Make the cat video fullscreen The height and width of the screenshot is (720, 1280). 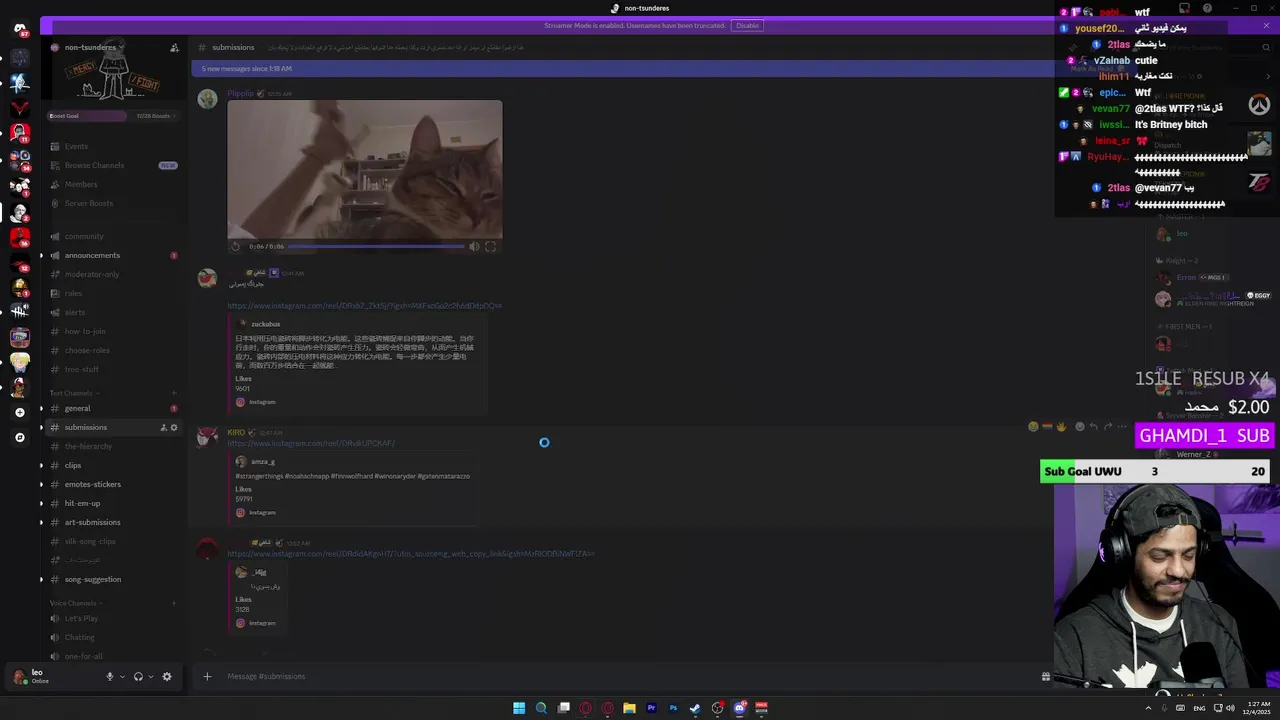coord(490,246)
